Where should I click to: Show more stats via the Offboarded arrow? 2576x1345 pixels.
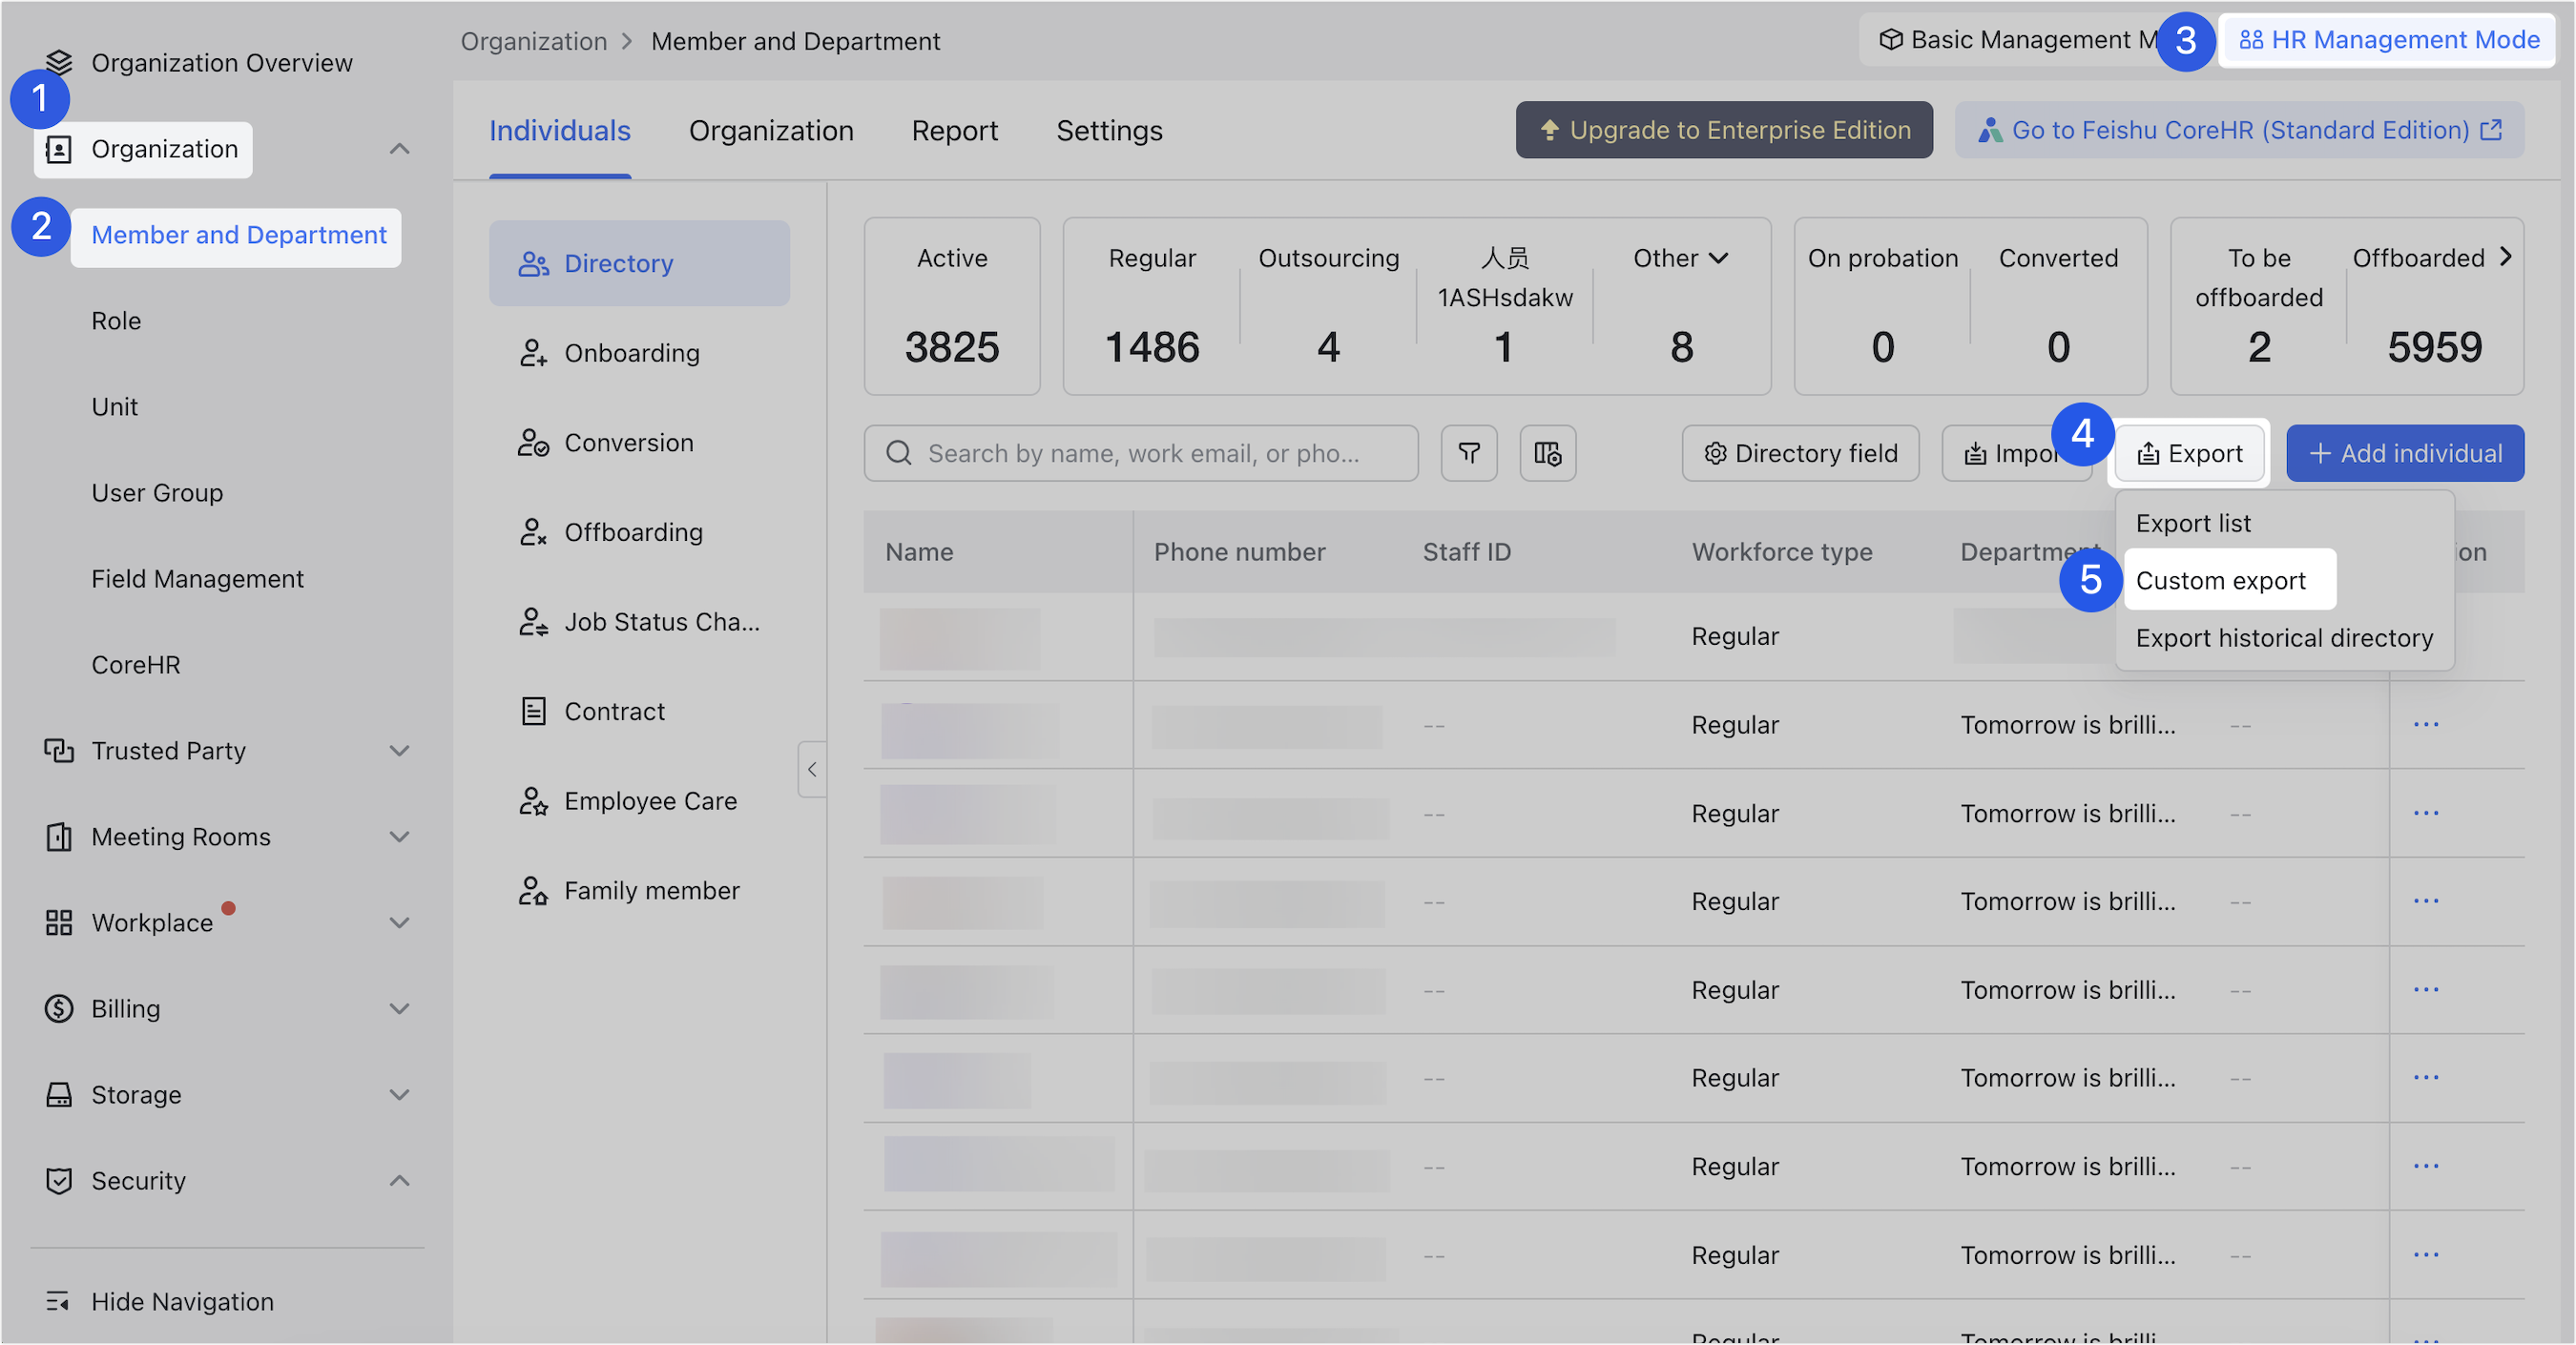coord(2505,257)
